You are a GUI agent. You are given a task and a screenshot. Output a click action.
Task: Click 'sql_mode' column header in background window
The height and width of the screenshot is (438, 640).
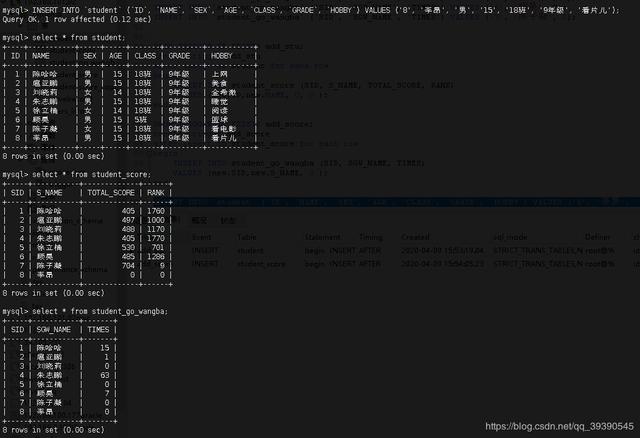(x=510, y=237)
